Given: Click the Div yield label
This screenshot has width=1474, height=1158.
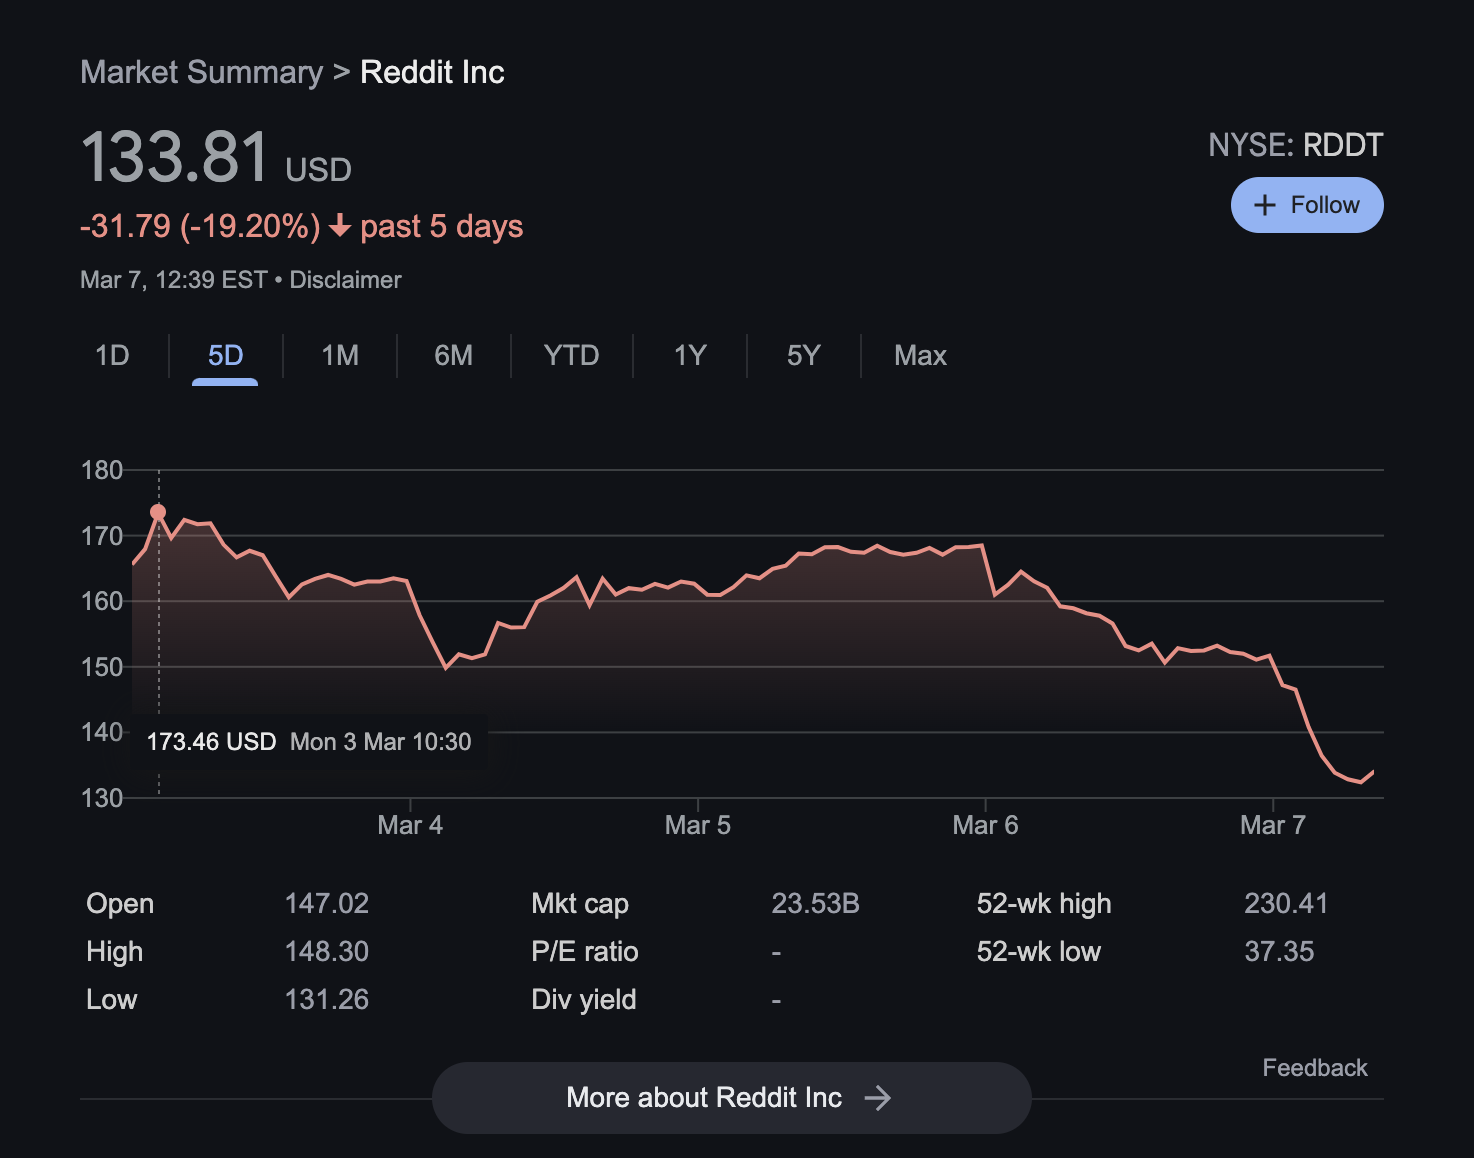Looking at the screenshot, I should (584, 1000).
